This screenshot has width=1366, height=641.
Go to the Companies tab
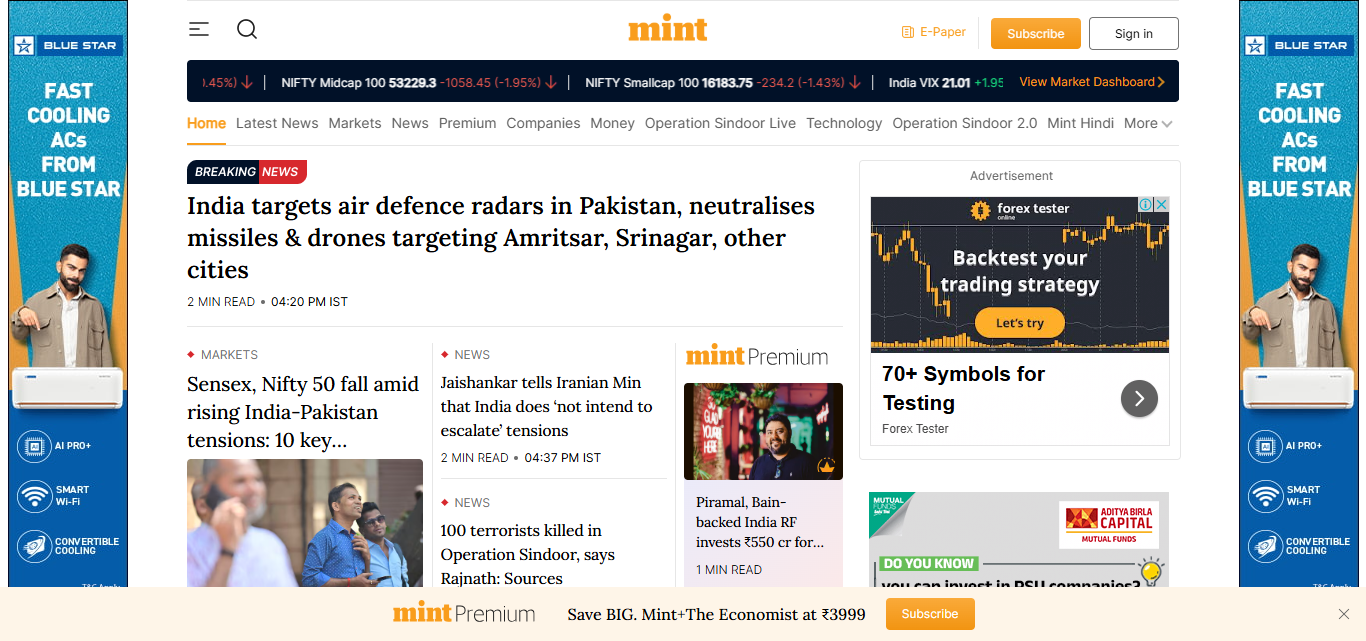[x=543, y=123]
